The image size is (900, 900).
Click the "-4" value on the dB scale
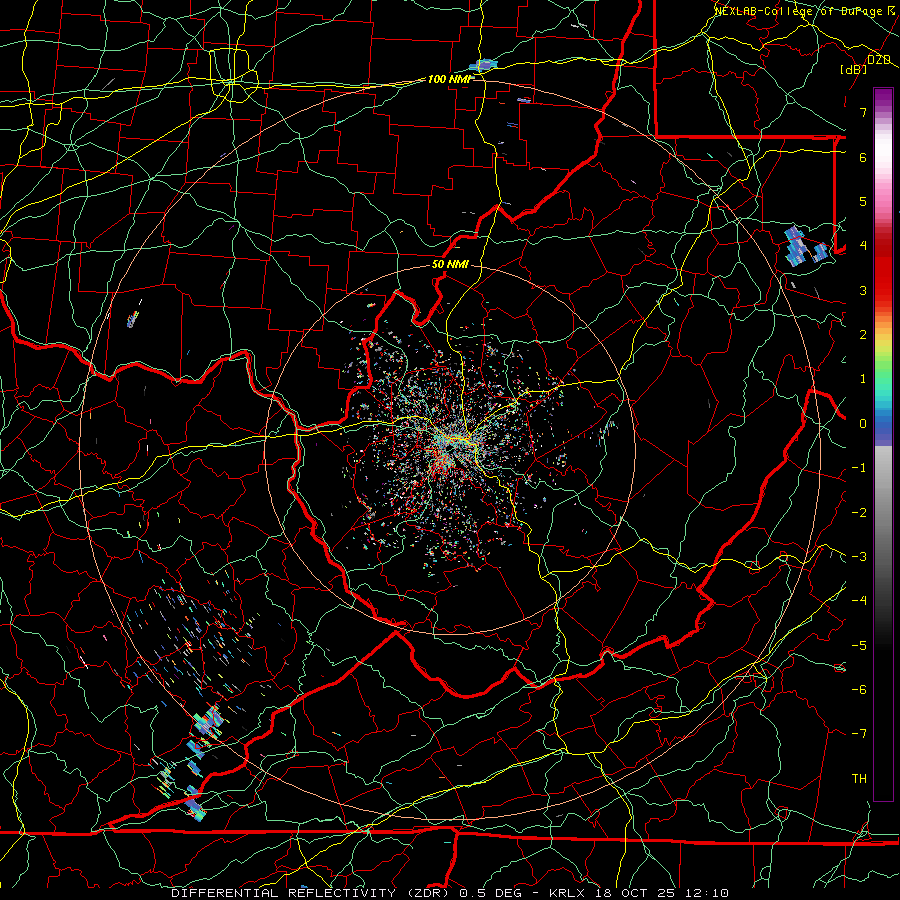[x=859, y=601]
